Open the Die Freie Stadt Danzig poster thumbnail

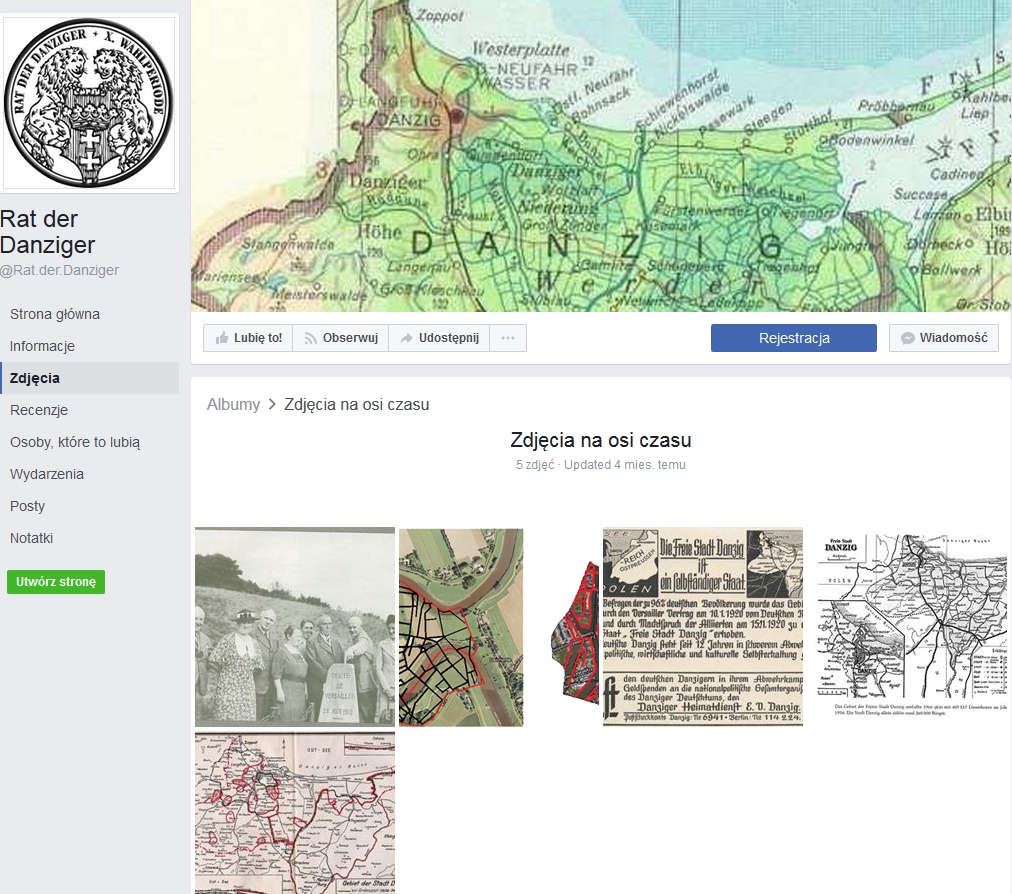click(x=702, y=626)
